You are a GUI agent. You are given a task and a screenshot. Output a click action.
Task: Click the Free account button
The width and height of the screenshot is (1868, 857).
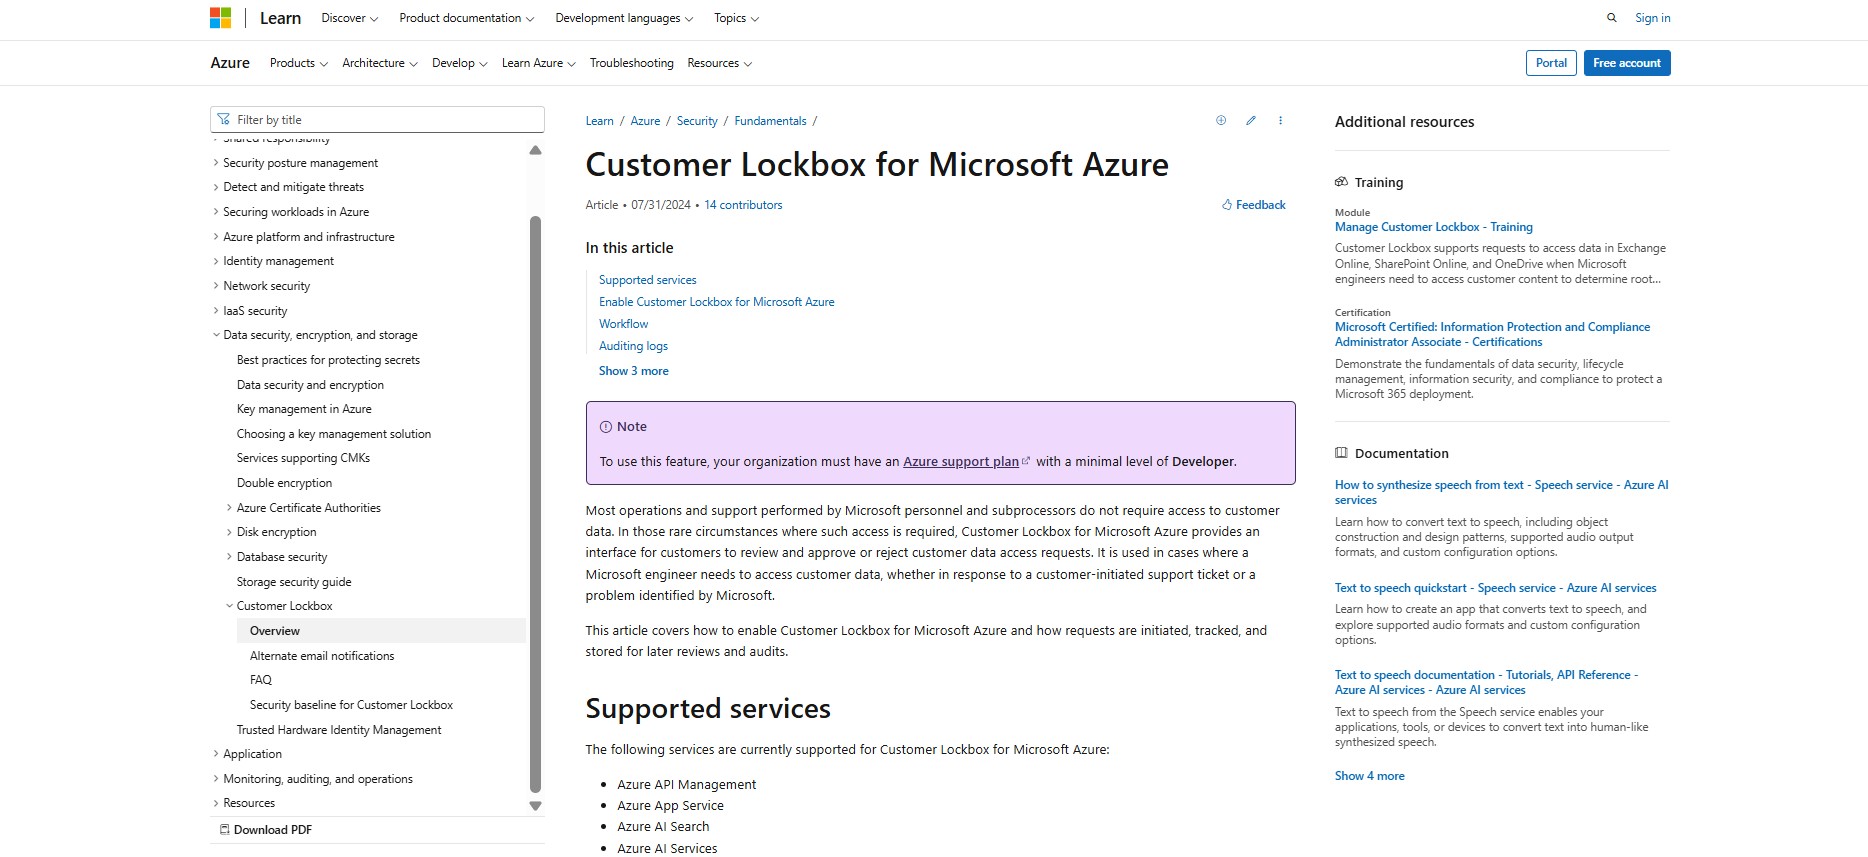tap(1626, 63)
